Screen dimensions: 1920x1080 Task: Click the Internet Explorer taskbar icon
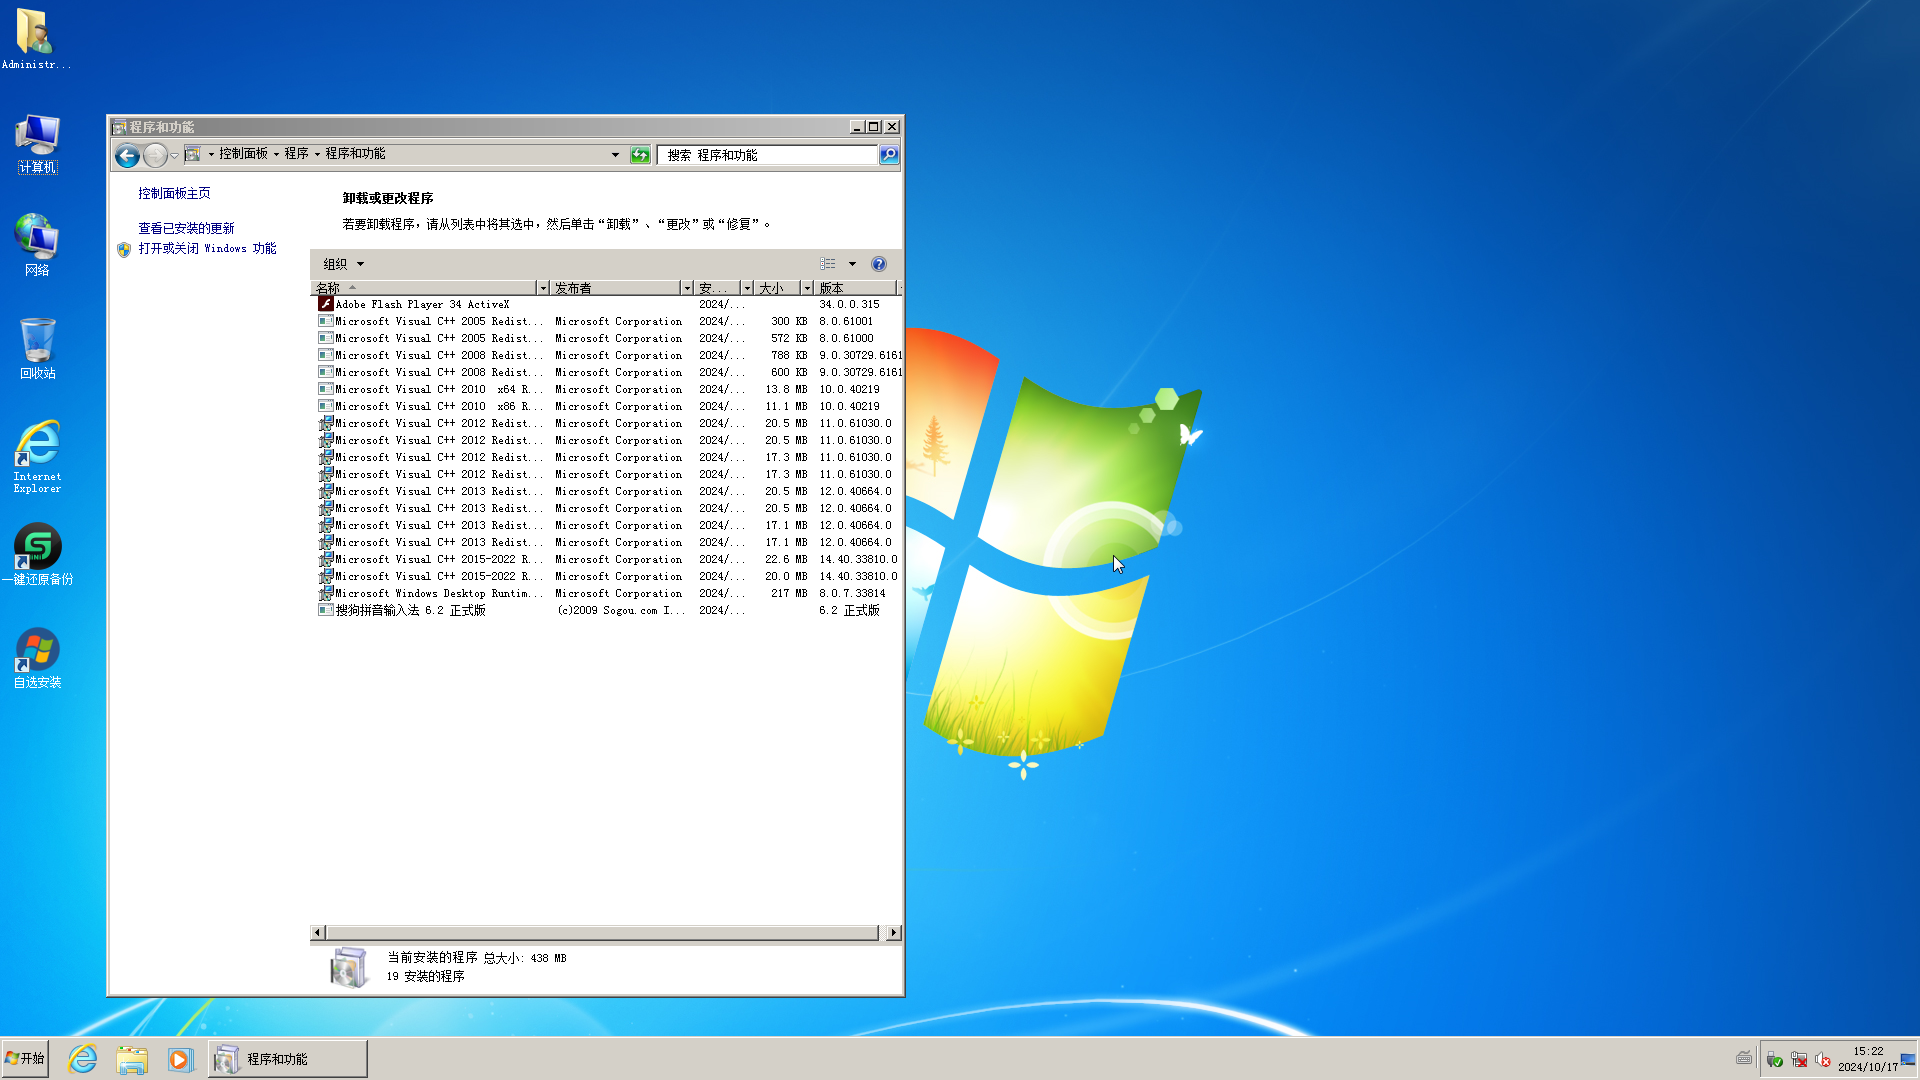coord(83,1059)
